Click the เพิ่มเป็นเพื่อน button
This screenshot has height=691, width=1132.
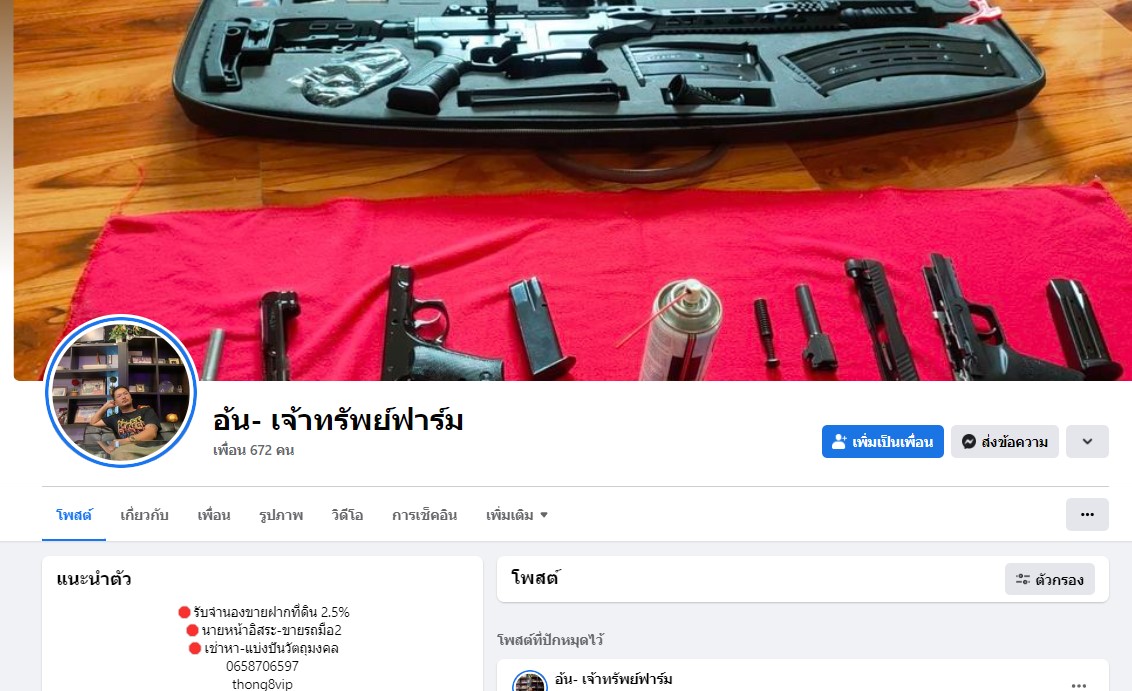point(882,441)
